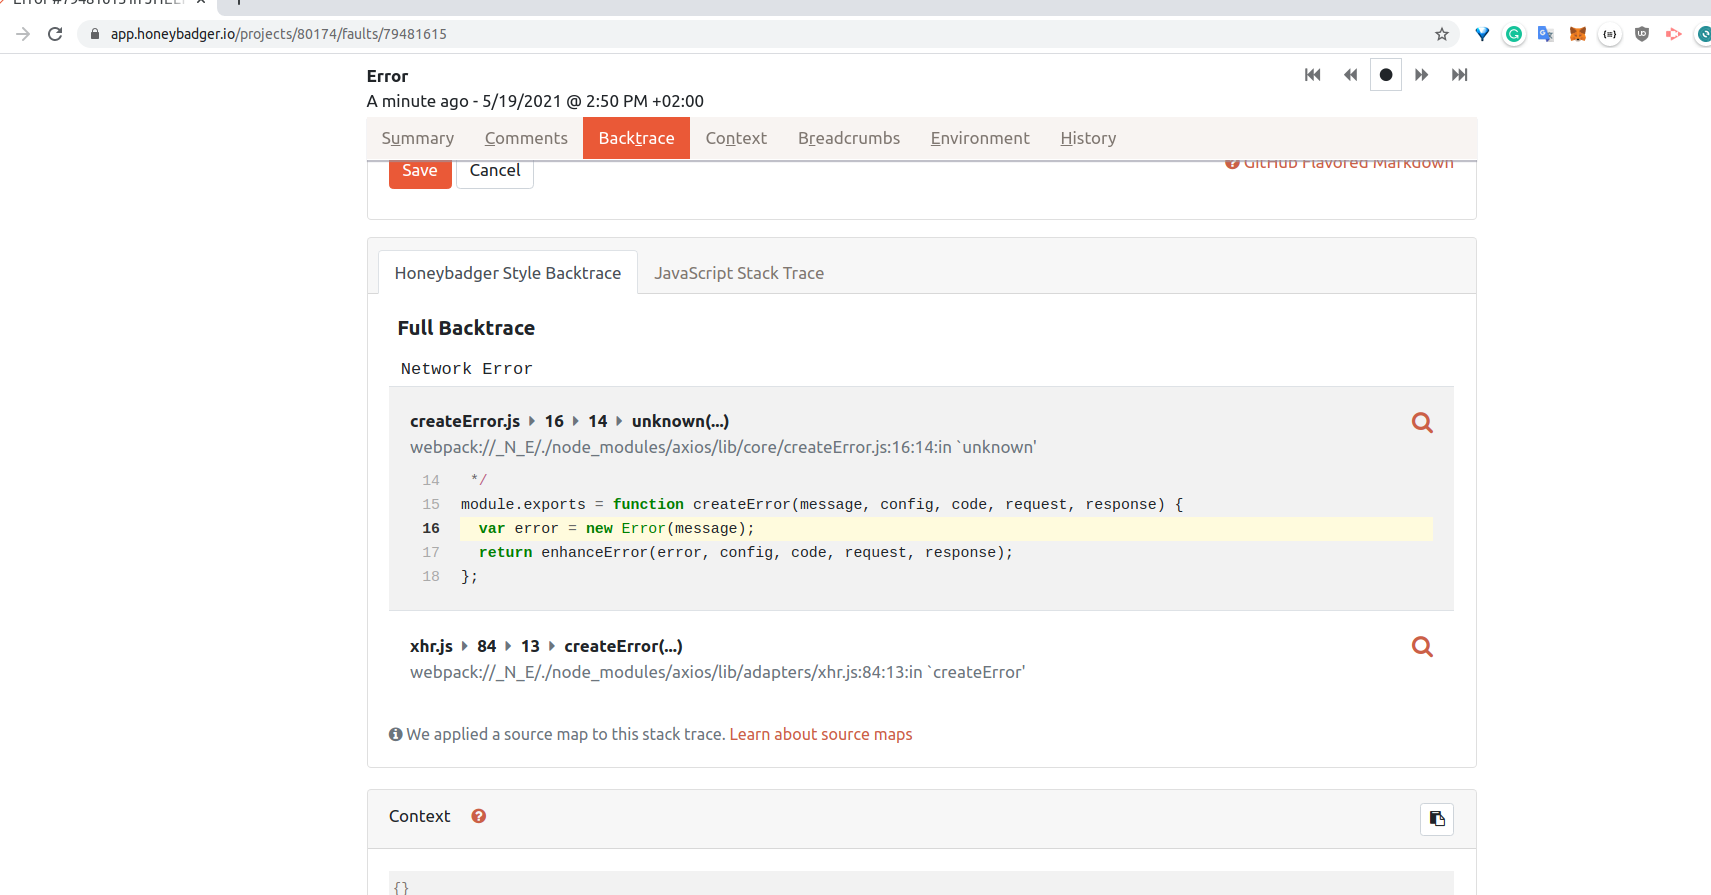Screen dimensions: 1711x895
Task: Open the MetaMask fox extension icon
Action: click(x=1578, y=34)
